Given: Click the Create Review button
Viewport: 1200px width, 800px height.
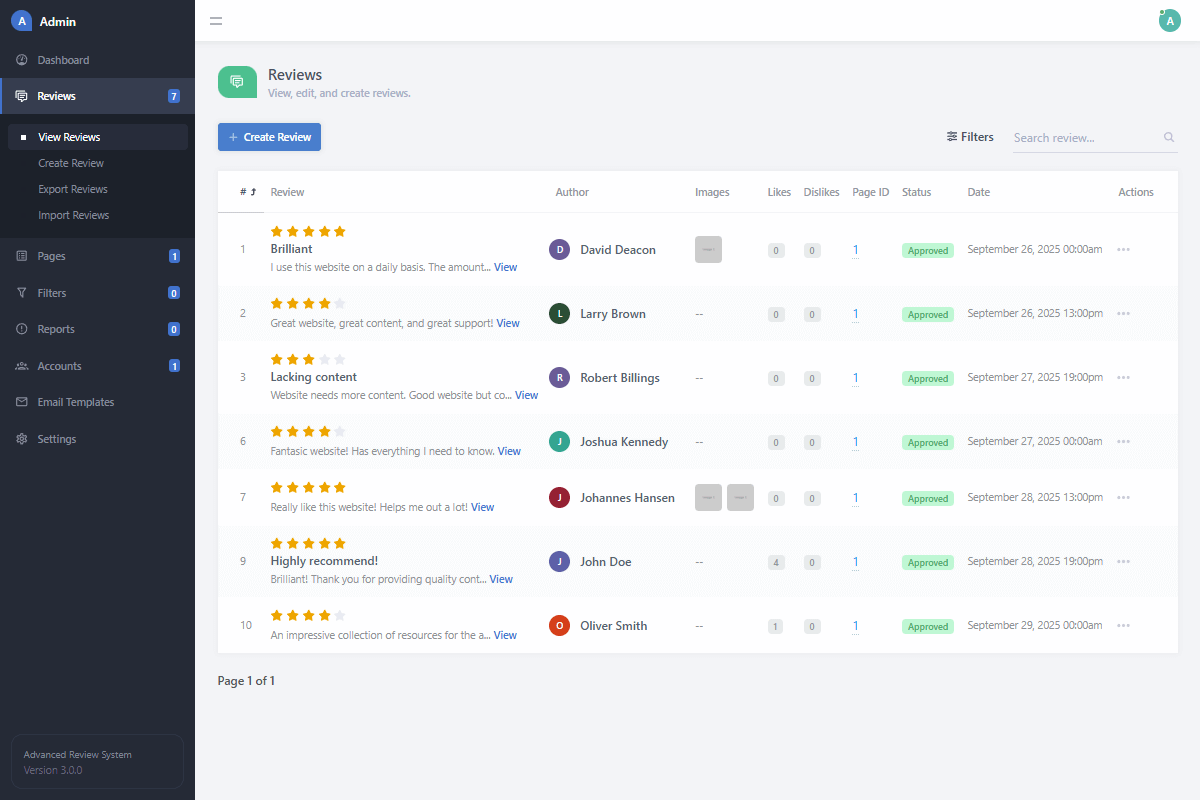Looking at the screenshot, I should point(269,137).
